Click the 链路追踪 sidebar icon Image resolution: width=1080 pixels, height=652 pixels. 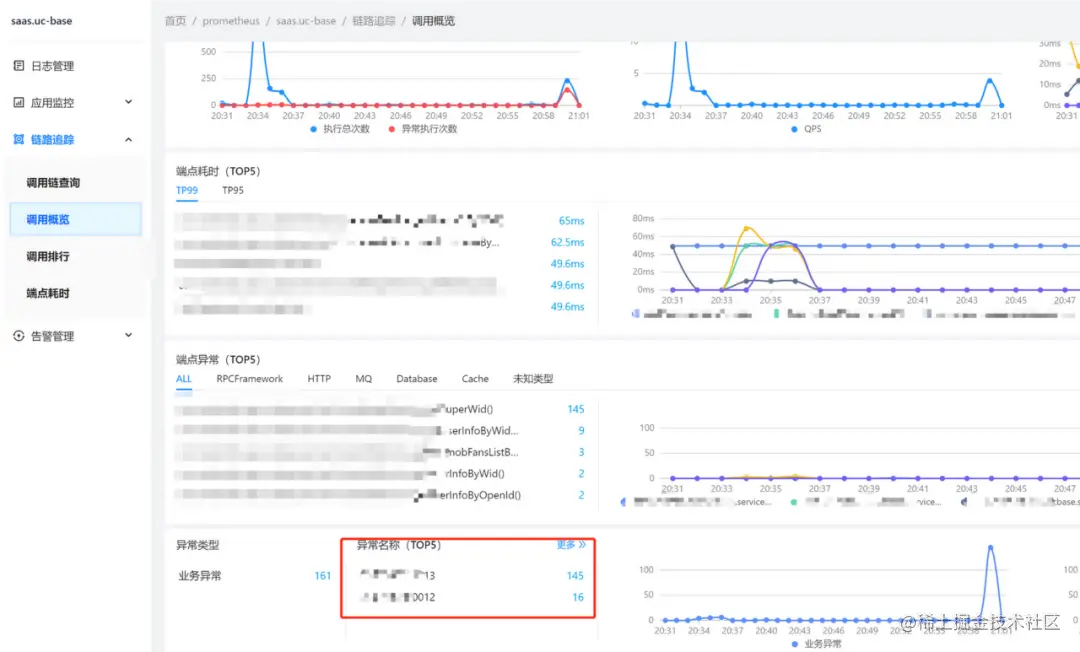tap(19, 139)
